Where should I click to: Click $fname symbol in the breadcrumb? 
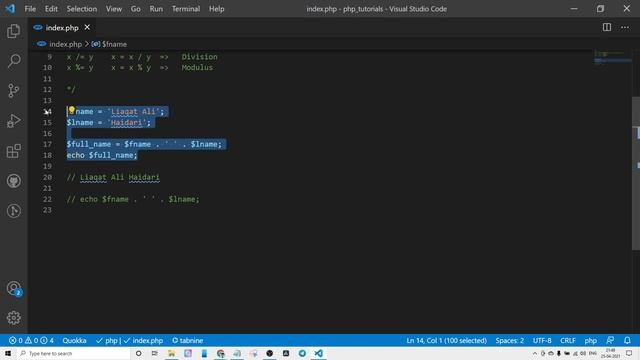[114, 44]
